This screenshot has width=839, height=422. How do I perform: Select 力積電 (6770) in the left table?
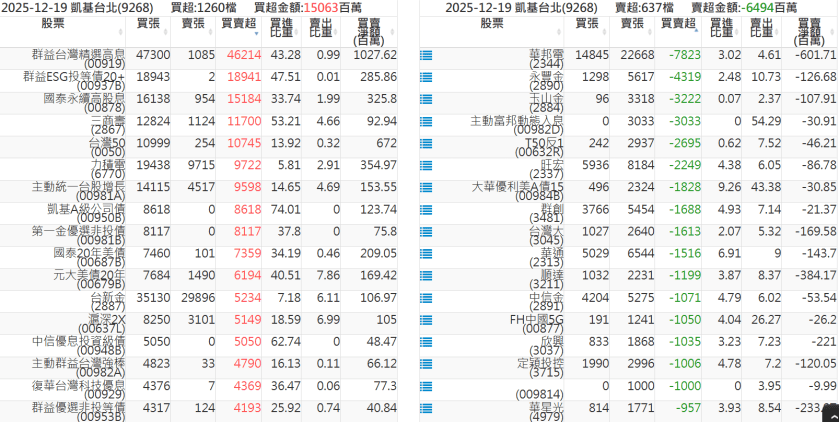107,166
